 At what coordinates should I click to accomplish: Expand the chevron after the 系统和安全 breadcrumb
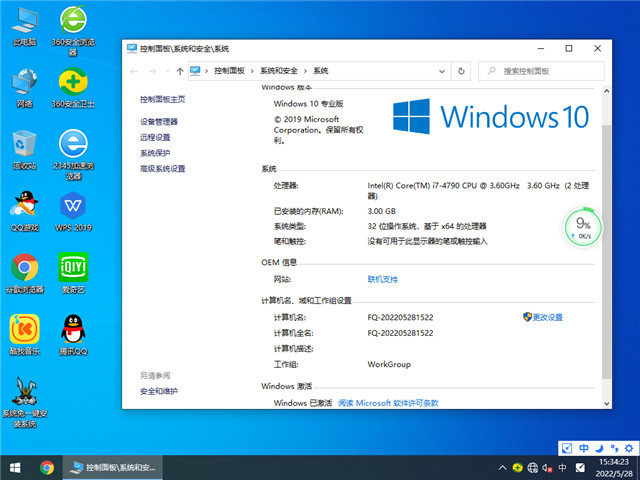coord(305,71)
